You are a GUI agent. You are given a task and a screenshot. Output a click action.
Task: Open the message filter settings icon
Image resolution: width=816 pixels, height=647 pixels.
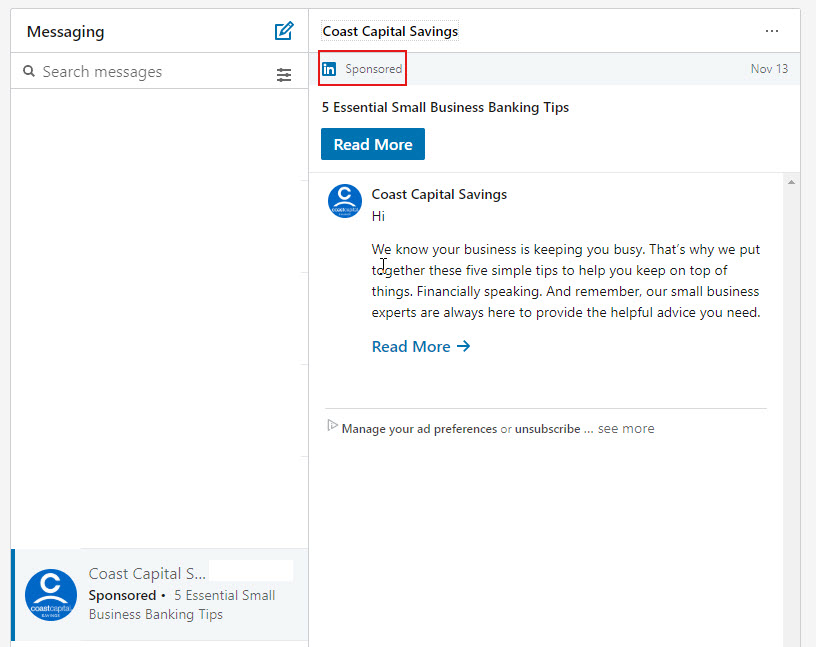(284, 75)
